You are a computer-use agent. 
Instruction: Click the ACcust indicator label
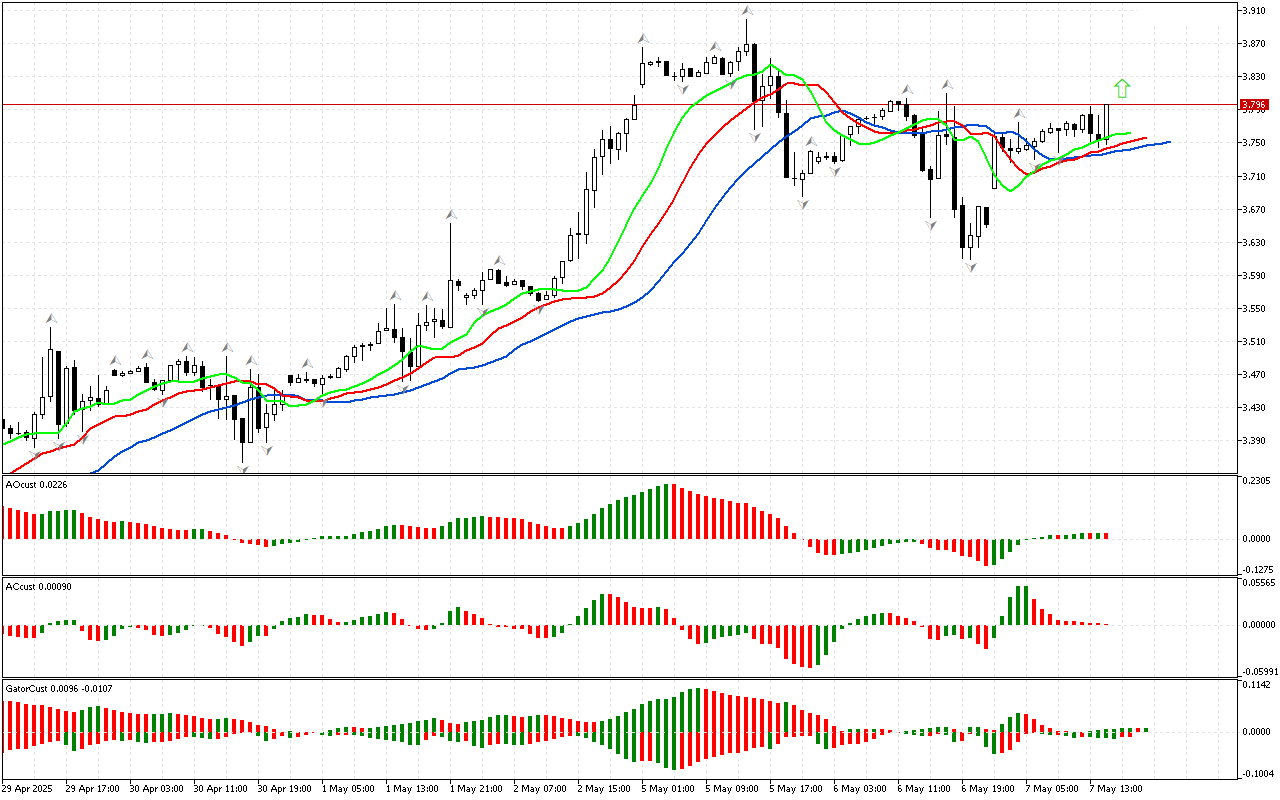(x=38, y=586)
